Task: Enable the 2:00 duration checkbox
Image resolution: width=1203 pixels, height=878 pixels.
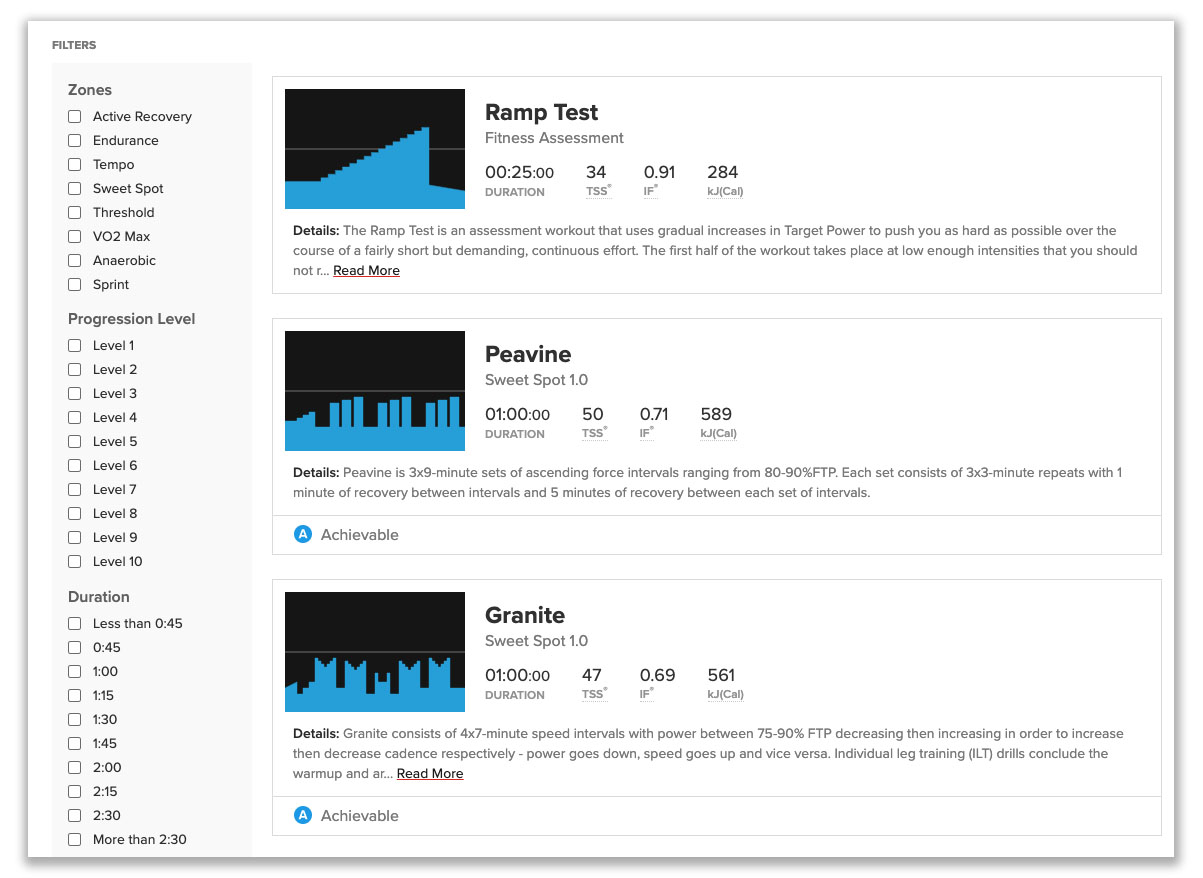Action: (74, 767)
